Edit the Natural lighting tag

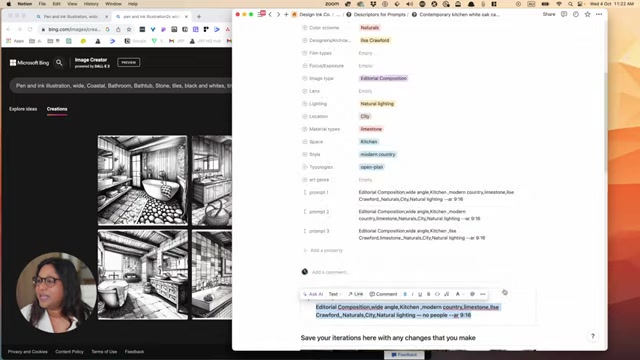(x=377, y=104)
